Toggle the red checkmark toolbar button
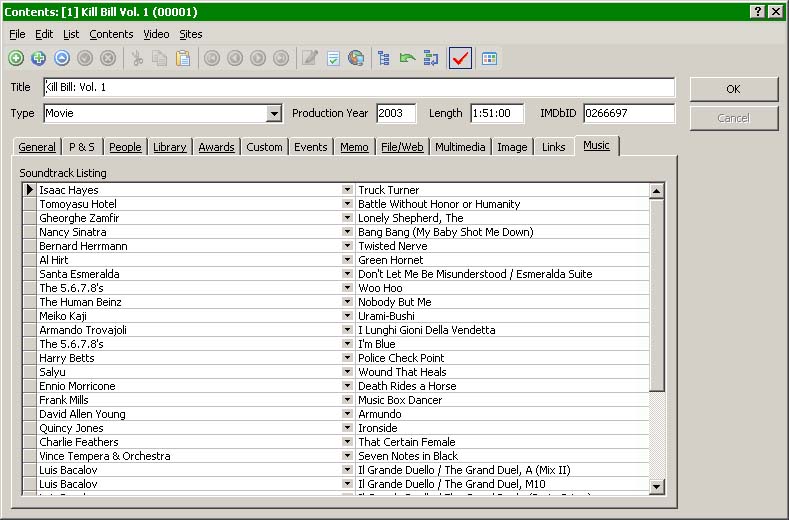Screen dimensions: 789x520 460,58
